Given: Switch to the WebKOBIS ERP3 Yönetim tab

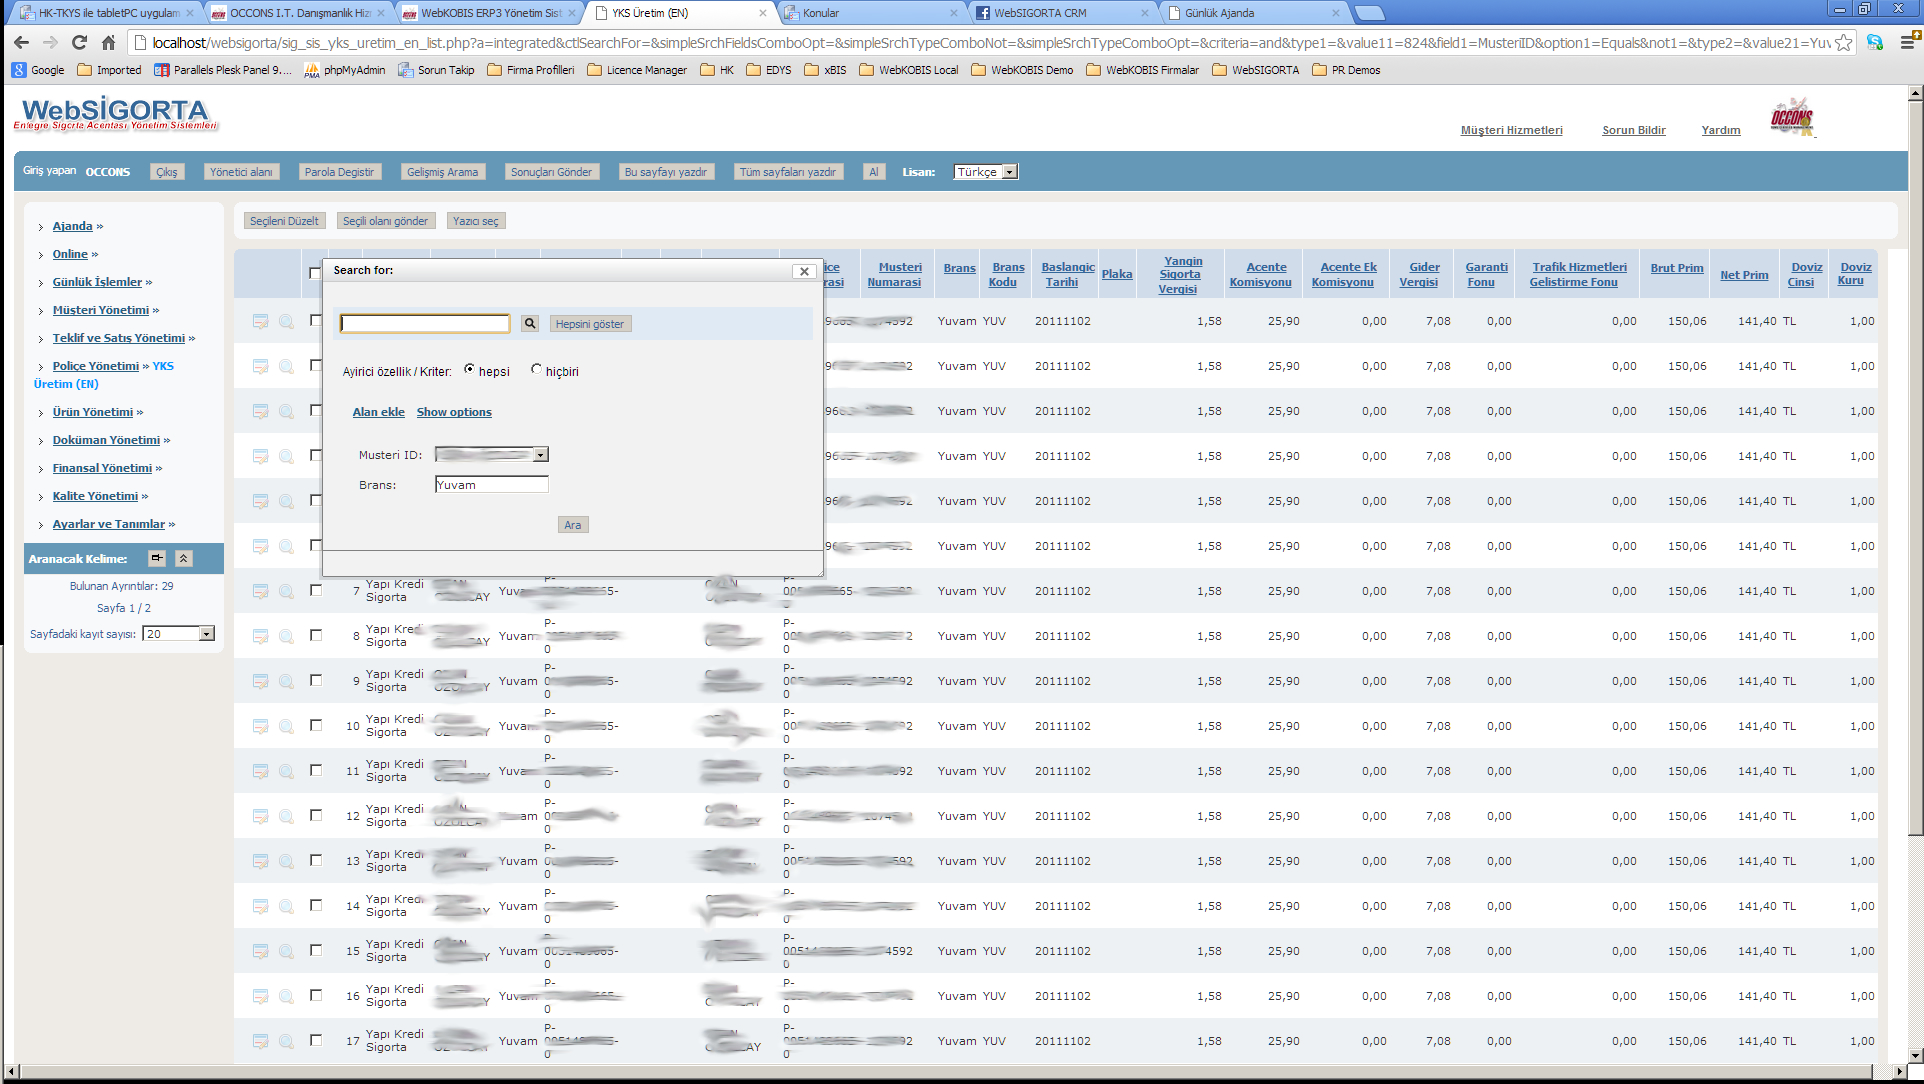Looking at the screenshot, I should tap(489, 13).
